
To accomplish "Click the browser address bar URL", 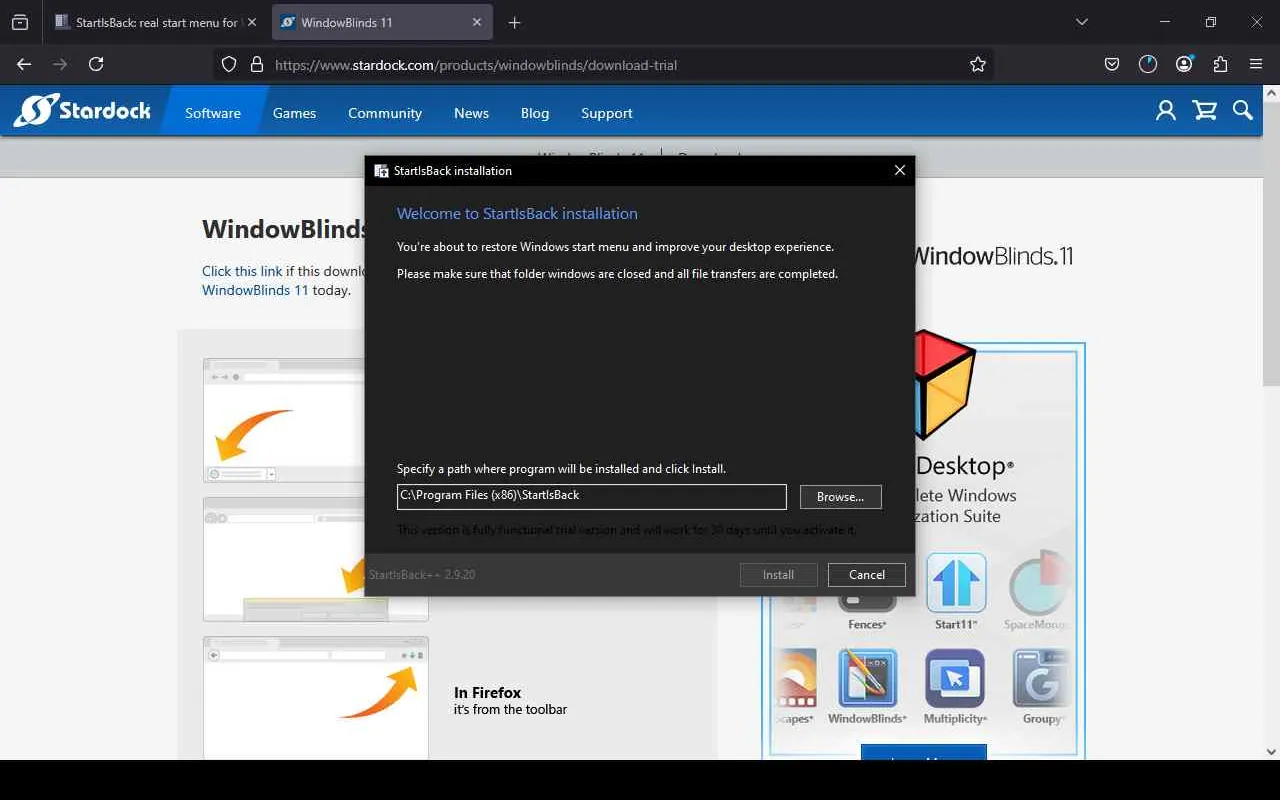I will [476, 65].
